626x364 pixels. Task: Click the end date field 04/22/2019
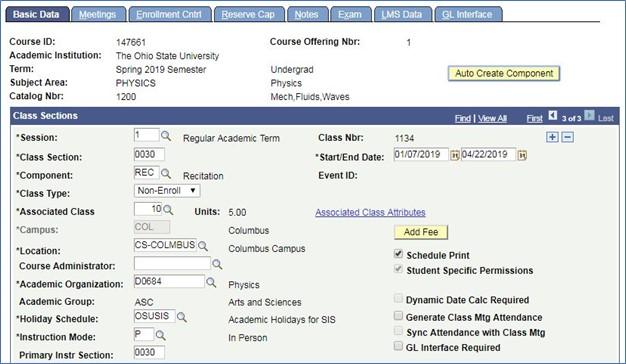click(x=489, y=154)
